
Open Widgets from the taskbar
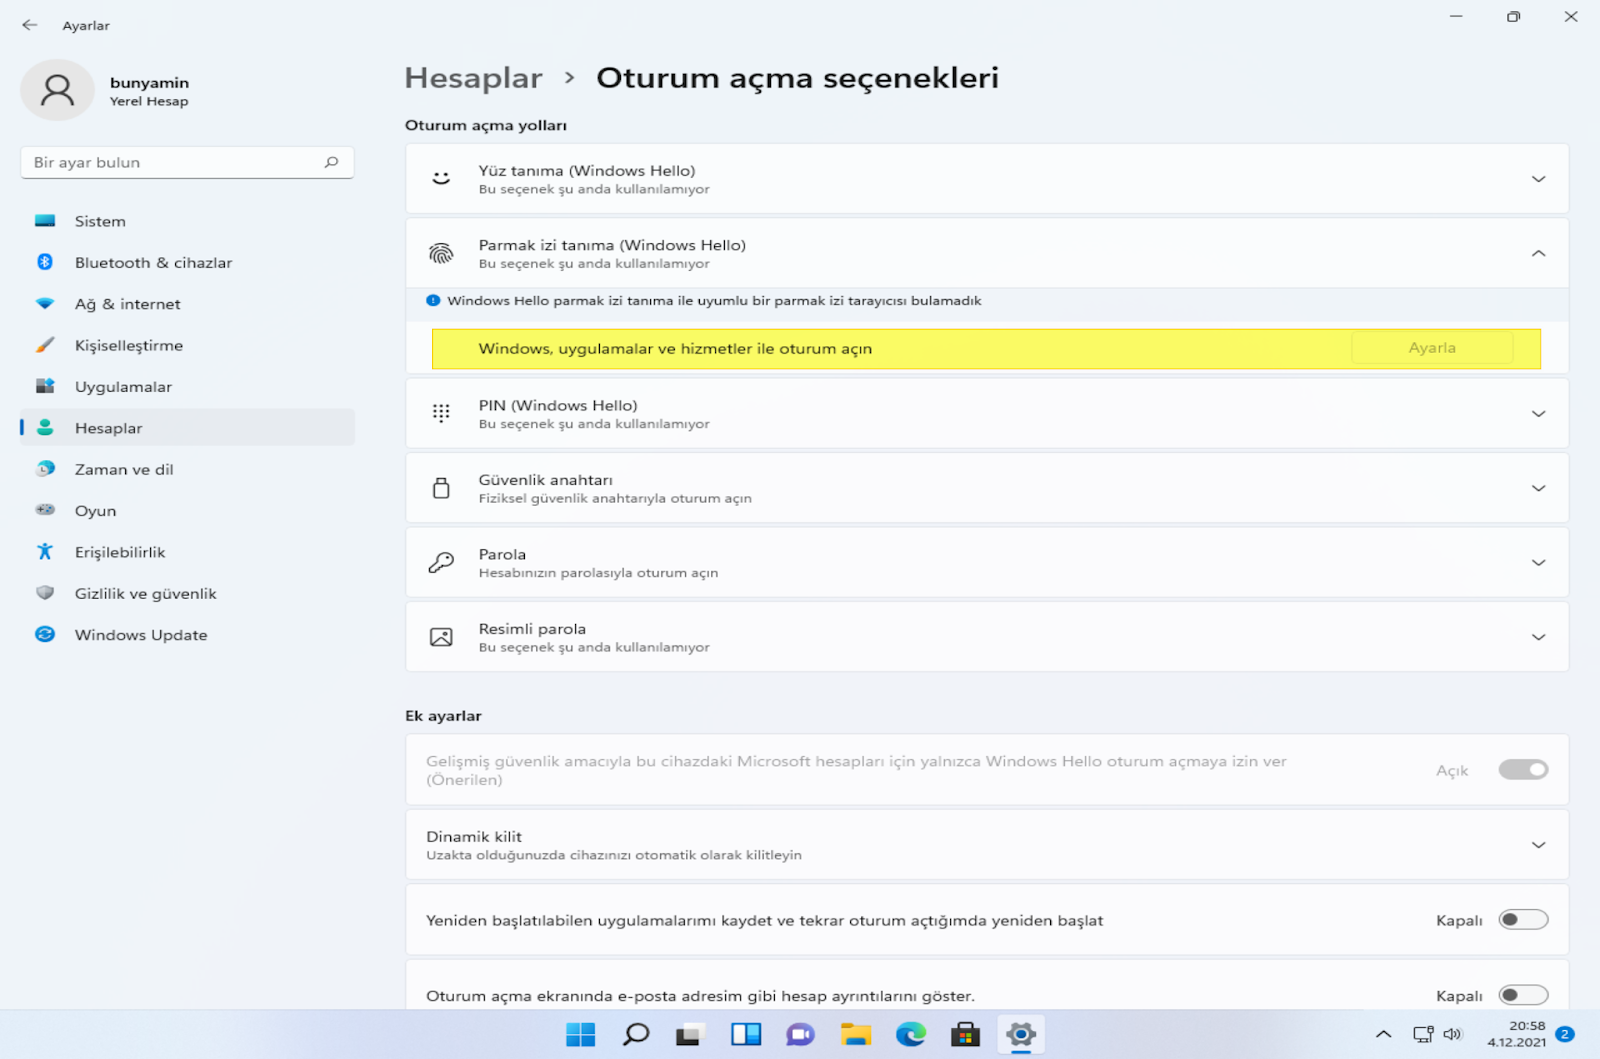pos(745,1034)
